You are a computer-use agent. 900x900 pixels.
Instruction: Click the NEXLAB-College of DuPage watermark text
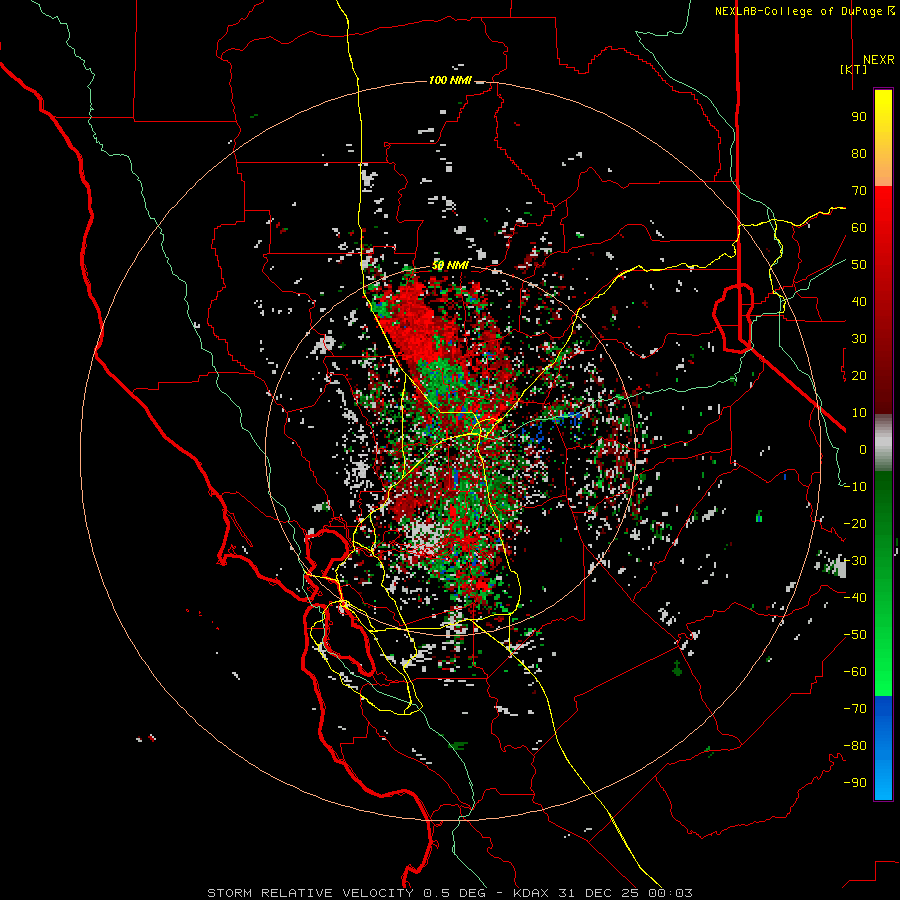804,11
